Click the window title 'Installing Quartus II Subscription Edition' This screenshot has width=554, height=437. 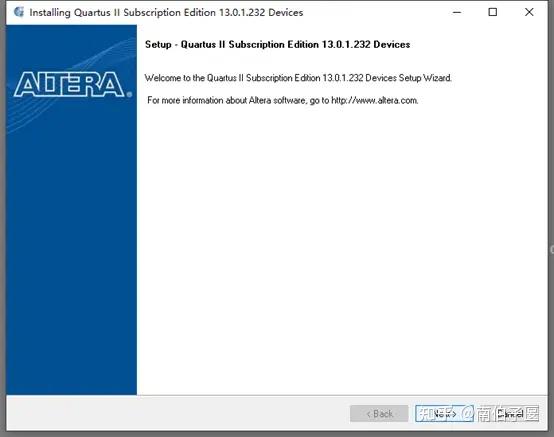pyautogui.click(x=166, y=12)
